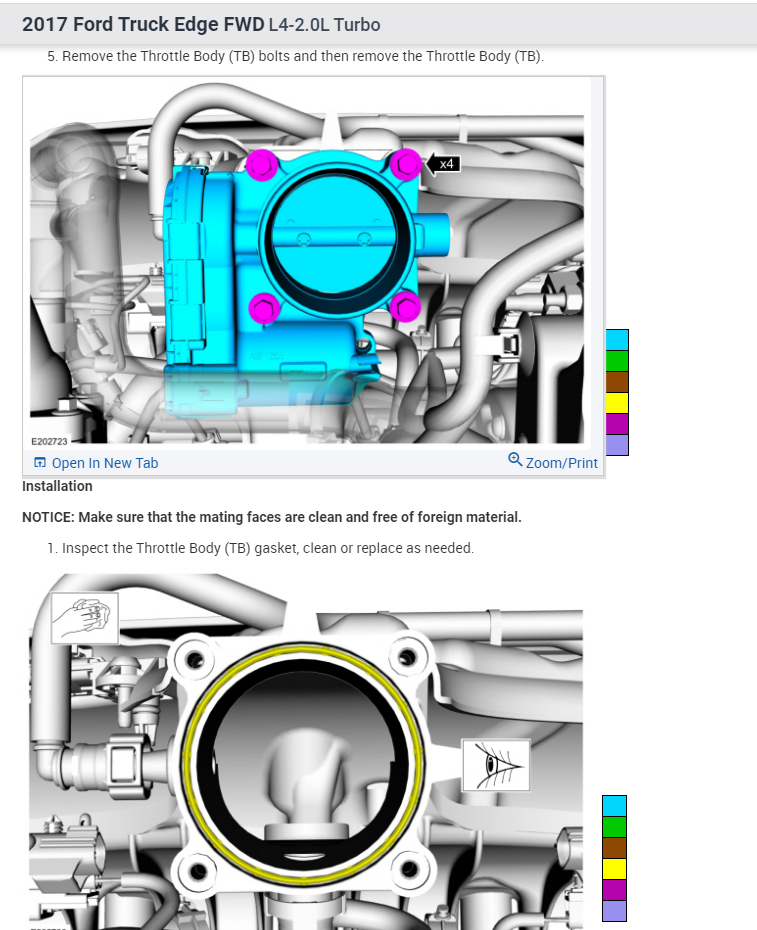The height and width of the screenshot is (930, 757).
Task: Click the hand-cleaning symbol icon in gasket diagram
Action: (x=85, y=617)
